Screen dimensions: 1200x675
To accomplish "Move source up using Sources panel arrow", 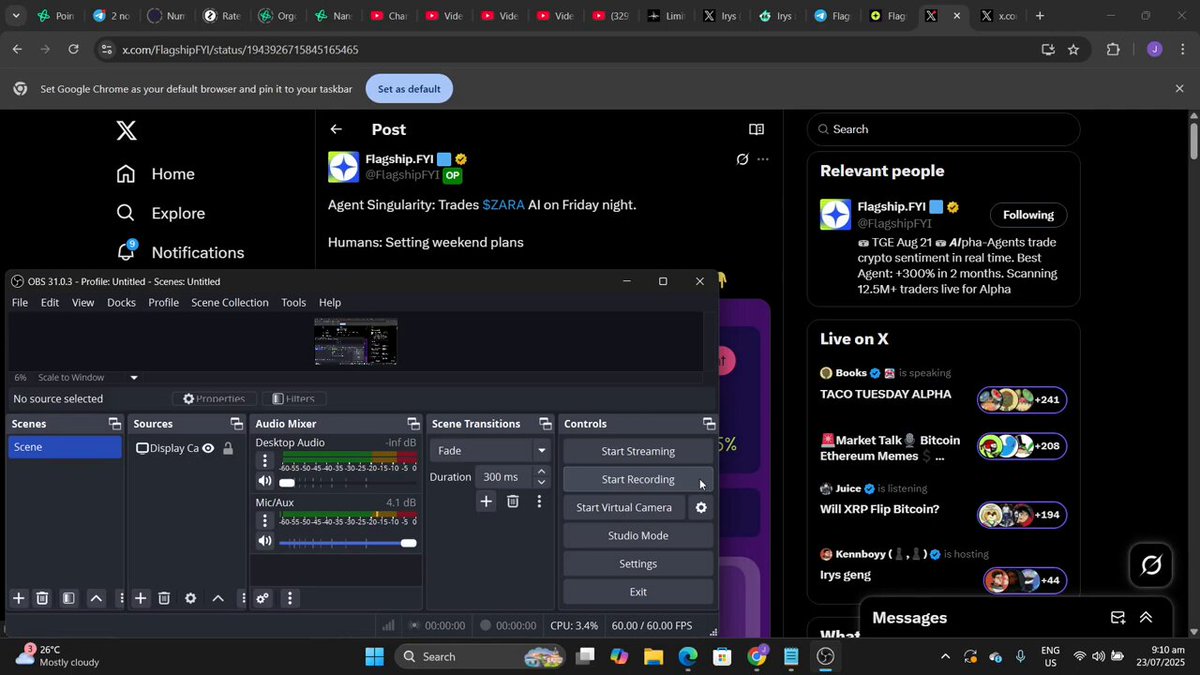I will coord(218,598).
